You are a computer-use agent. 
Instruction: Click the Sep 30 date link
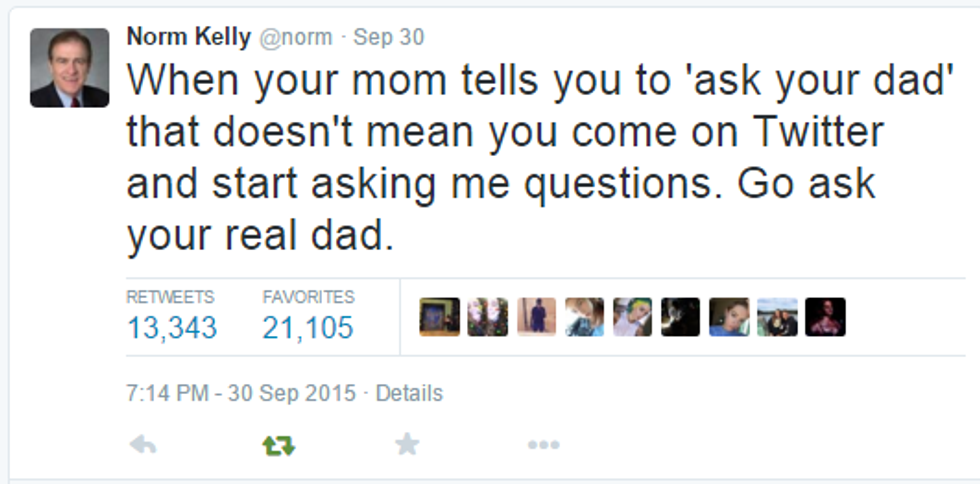(388, 38)
